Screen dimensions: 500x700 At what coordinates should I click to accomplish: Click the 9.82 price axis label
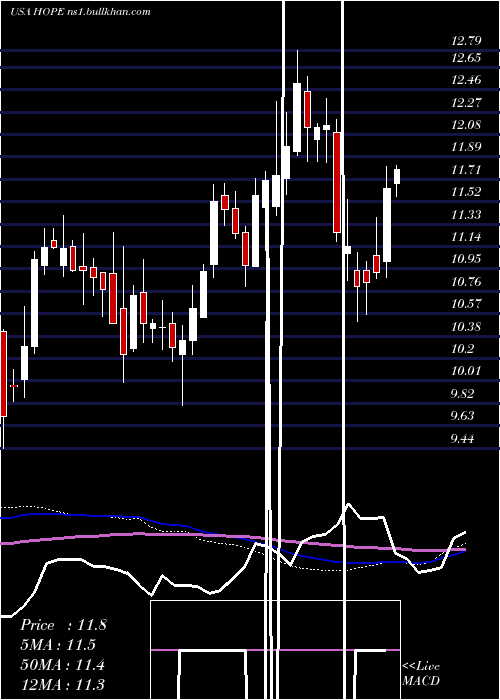(462, 393)
